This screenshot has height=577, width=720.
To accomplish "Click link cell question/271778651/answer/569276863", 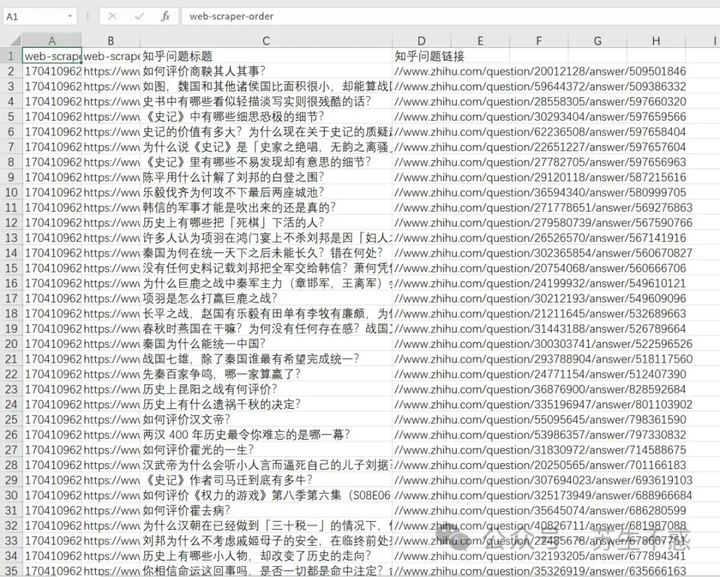I will point(543,207).
